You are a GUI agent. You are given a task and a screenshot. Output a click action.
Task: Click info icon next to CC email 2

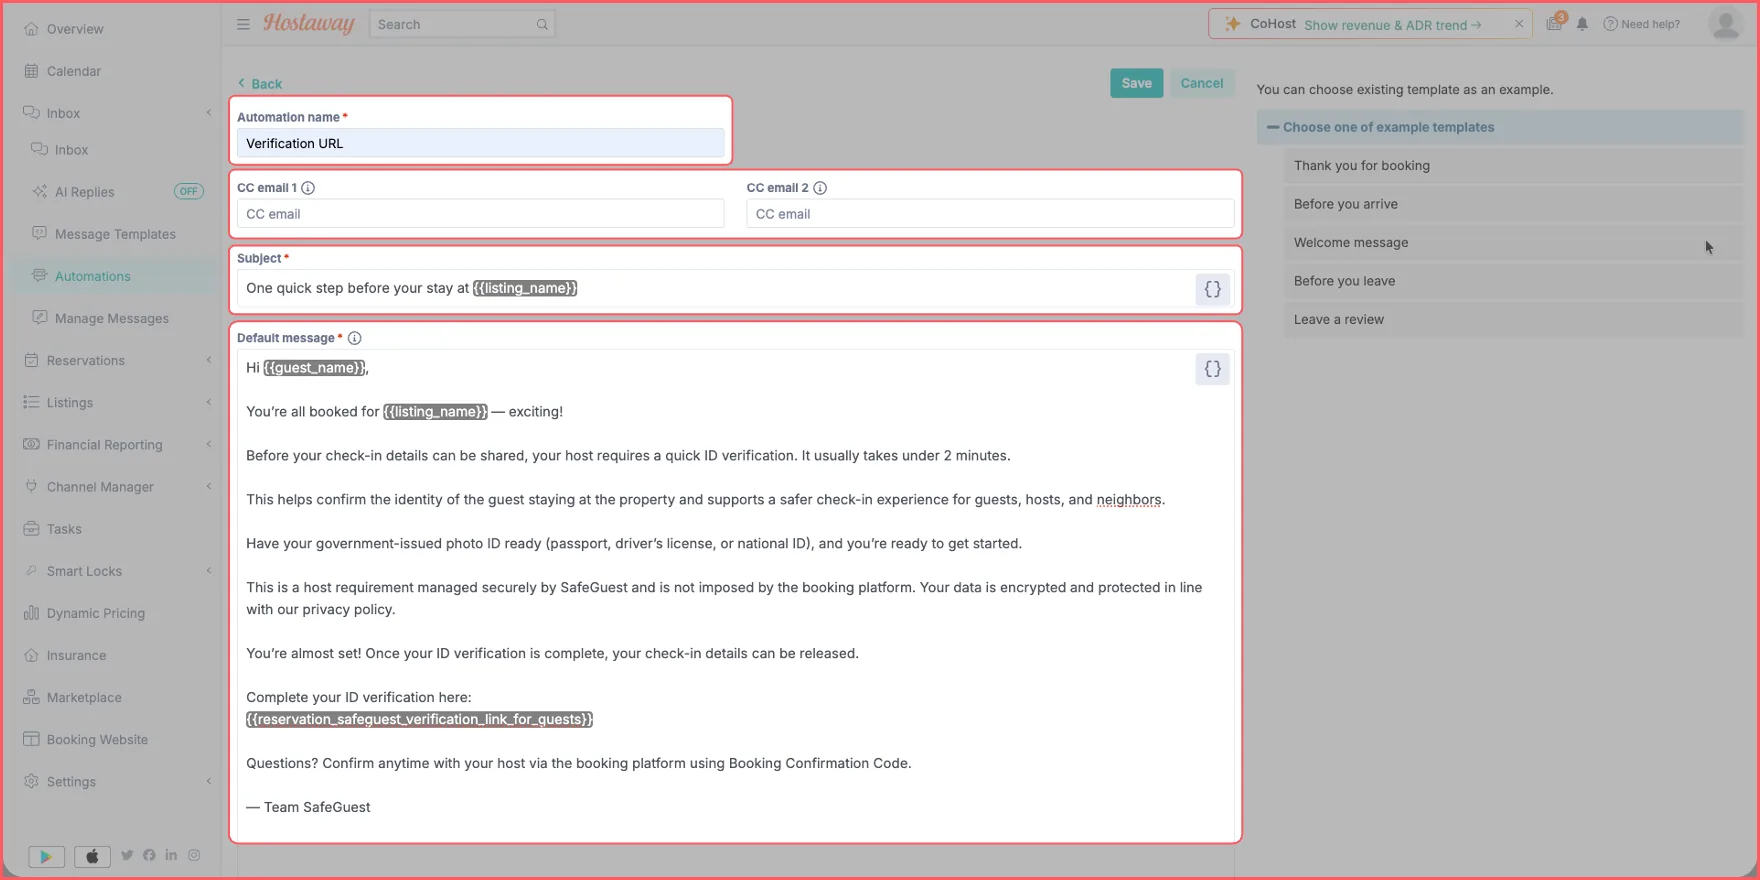(x=820, y=188)
